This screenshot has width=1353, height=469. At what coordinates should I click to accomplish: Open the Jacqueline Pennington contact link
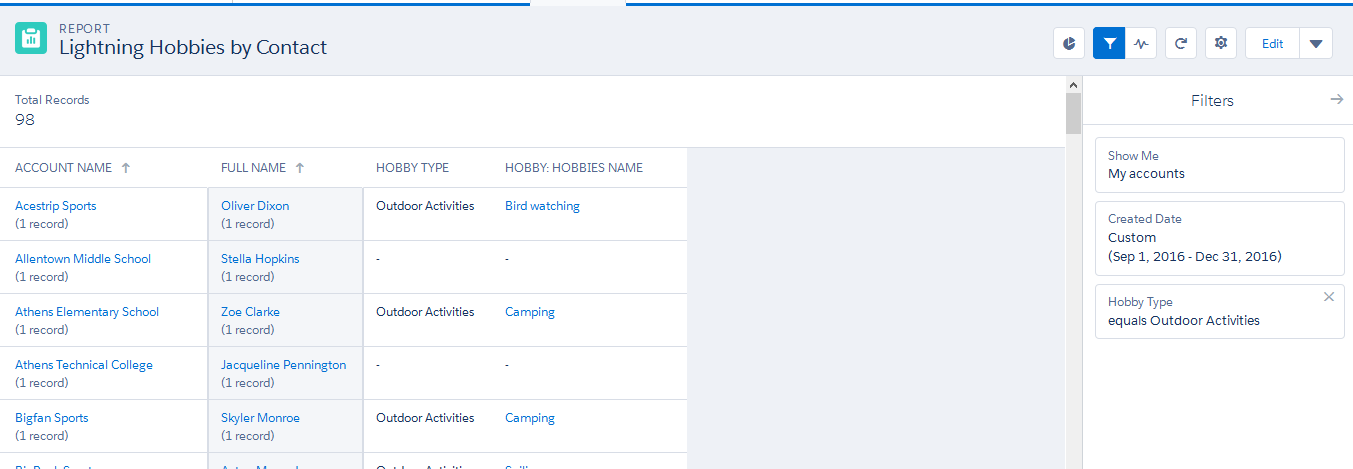(x=284, y=365)
